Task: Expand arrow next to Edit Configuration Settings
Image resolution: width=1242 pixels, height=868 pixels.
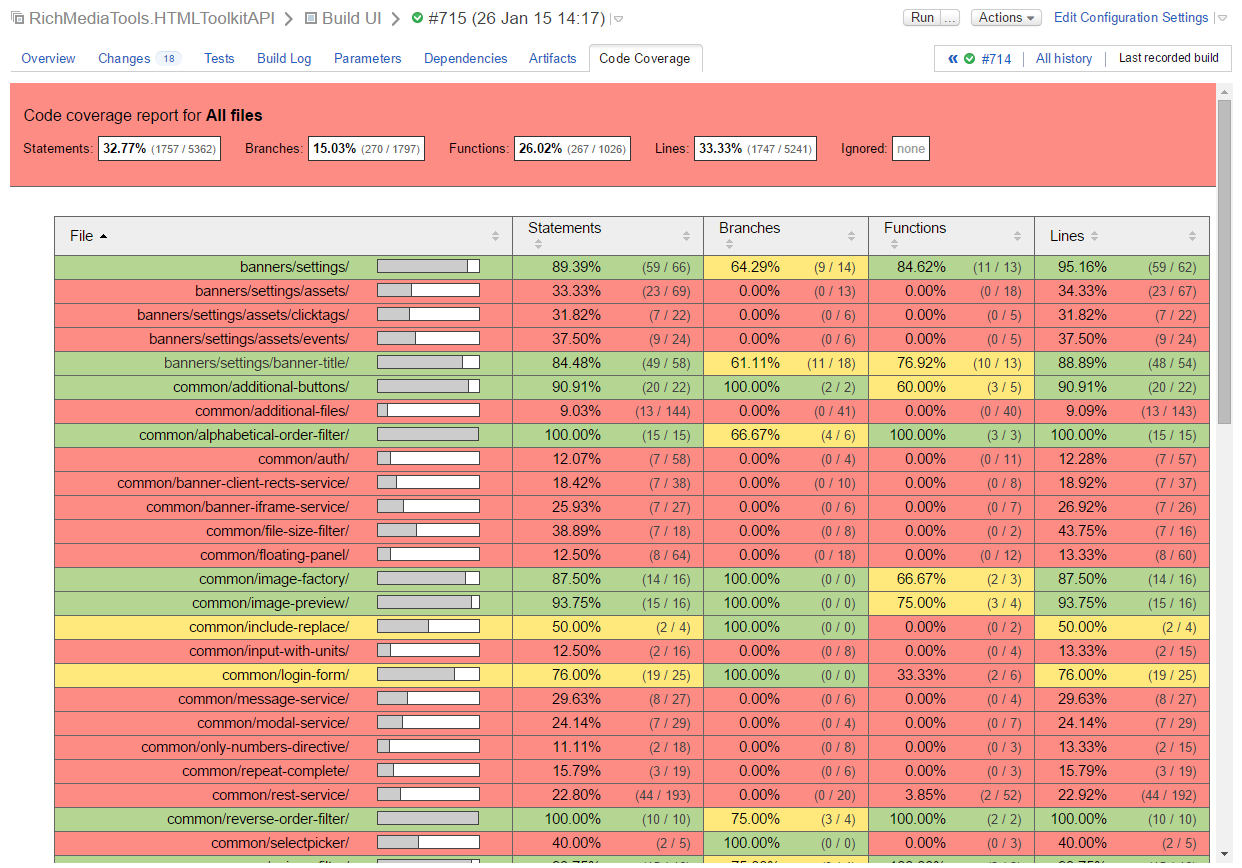Action: (1221, 19)
